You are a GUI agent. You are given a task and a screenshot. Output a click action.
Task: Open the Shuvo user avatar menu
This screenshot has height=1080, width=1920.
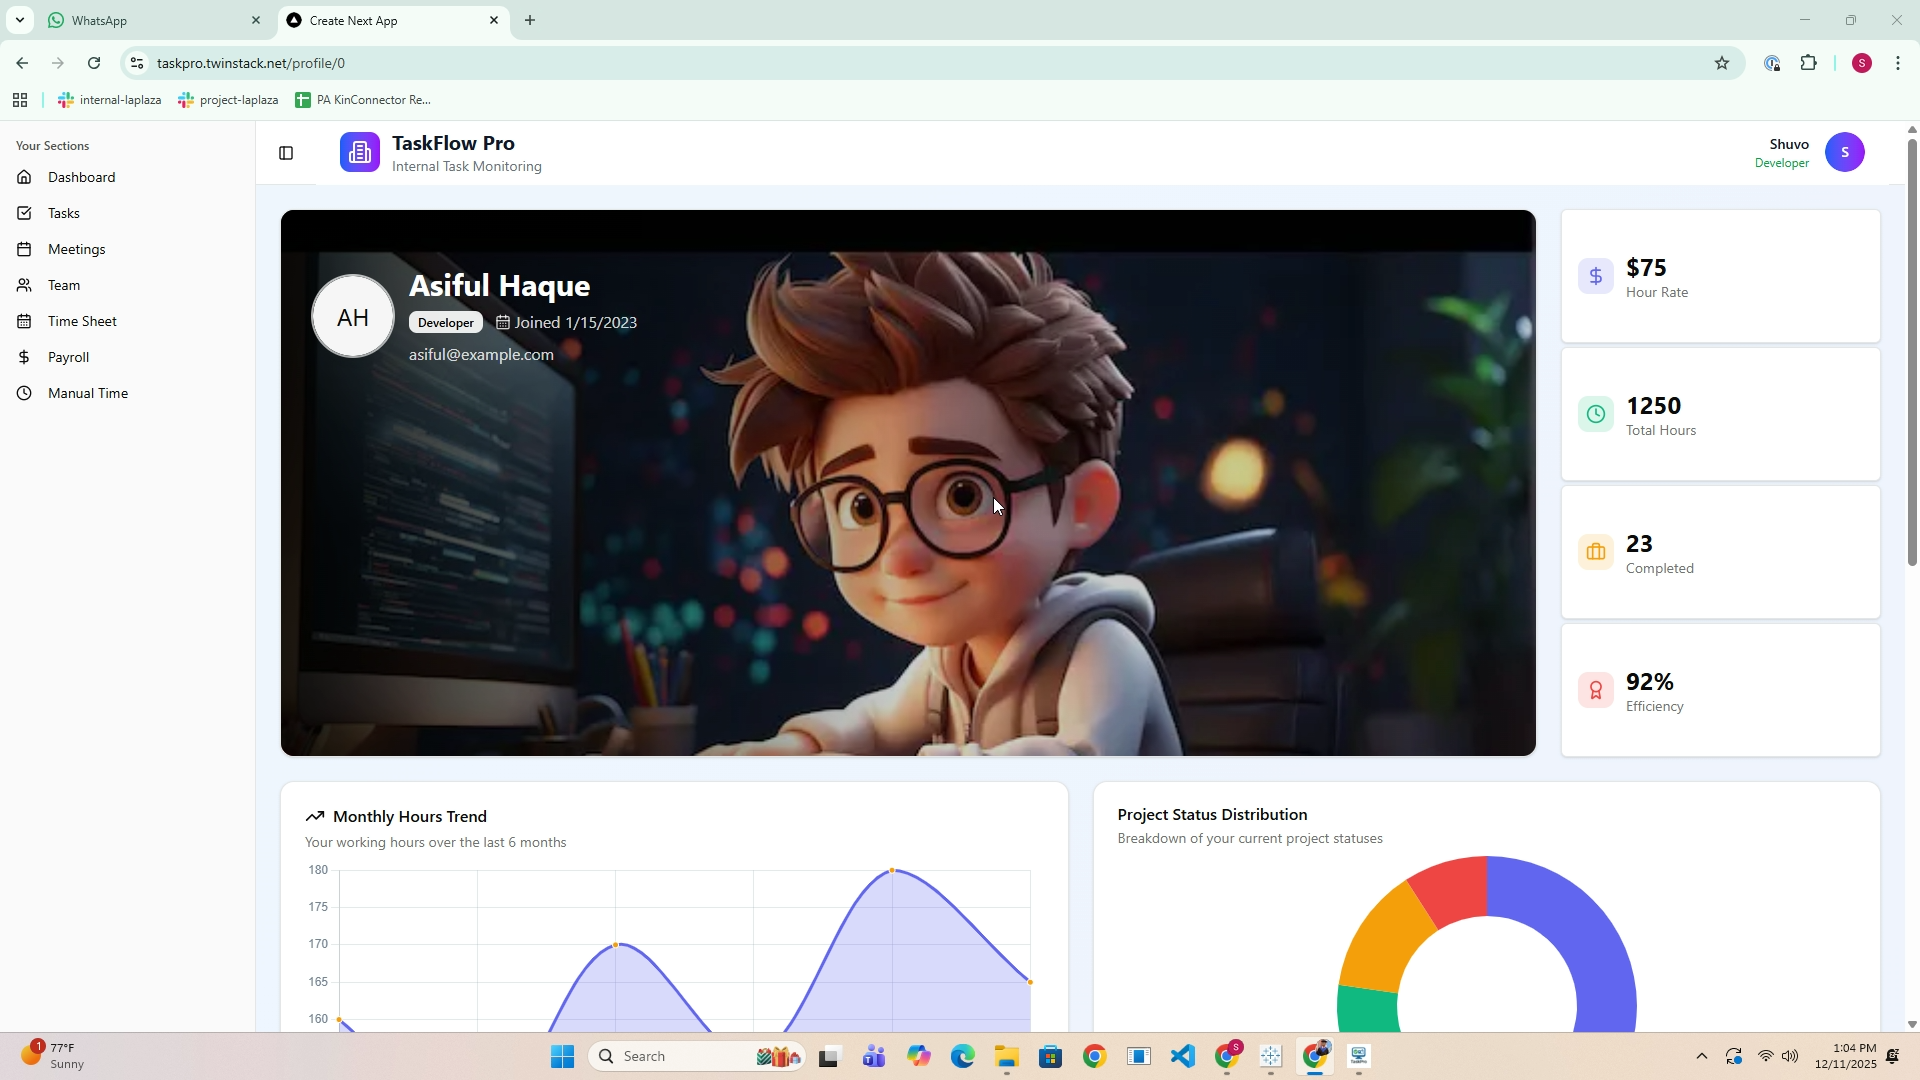pos(1844,152)
